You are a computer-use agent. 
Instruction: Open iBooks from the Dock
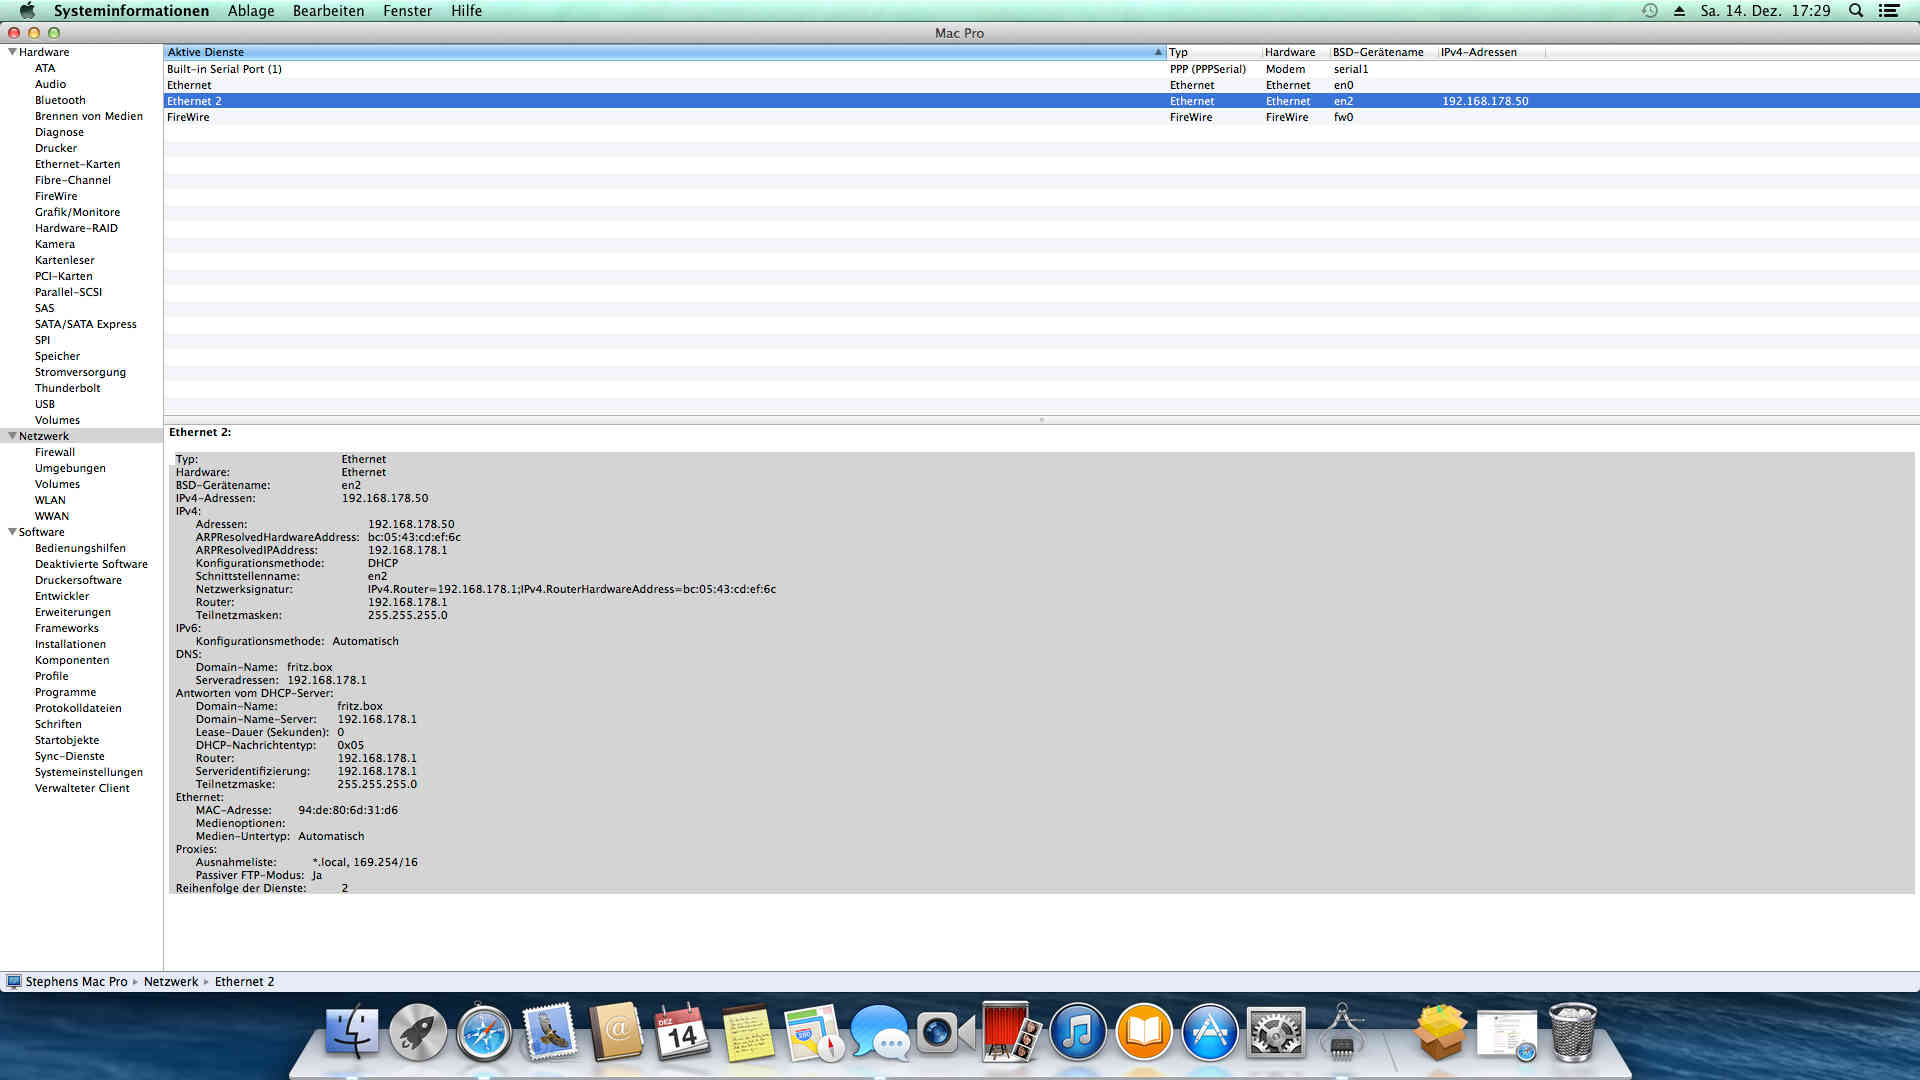[1143, 1033]
